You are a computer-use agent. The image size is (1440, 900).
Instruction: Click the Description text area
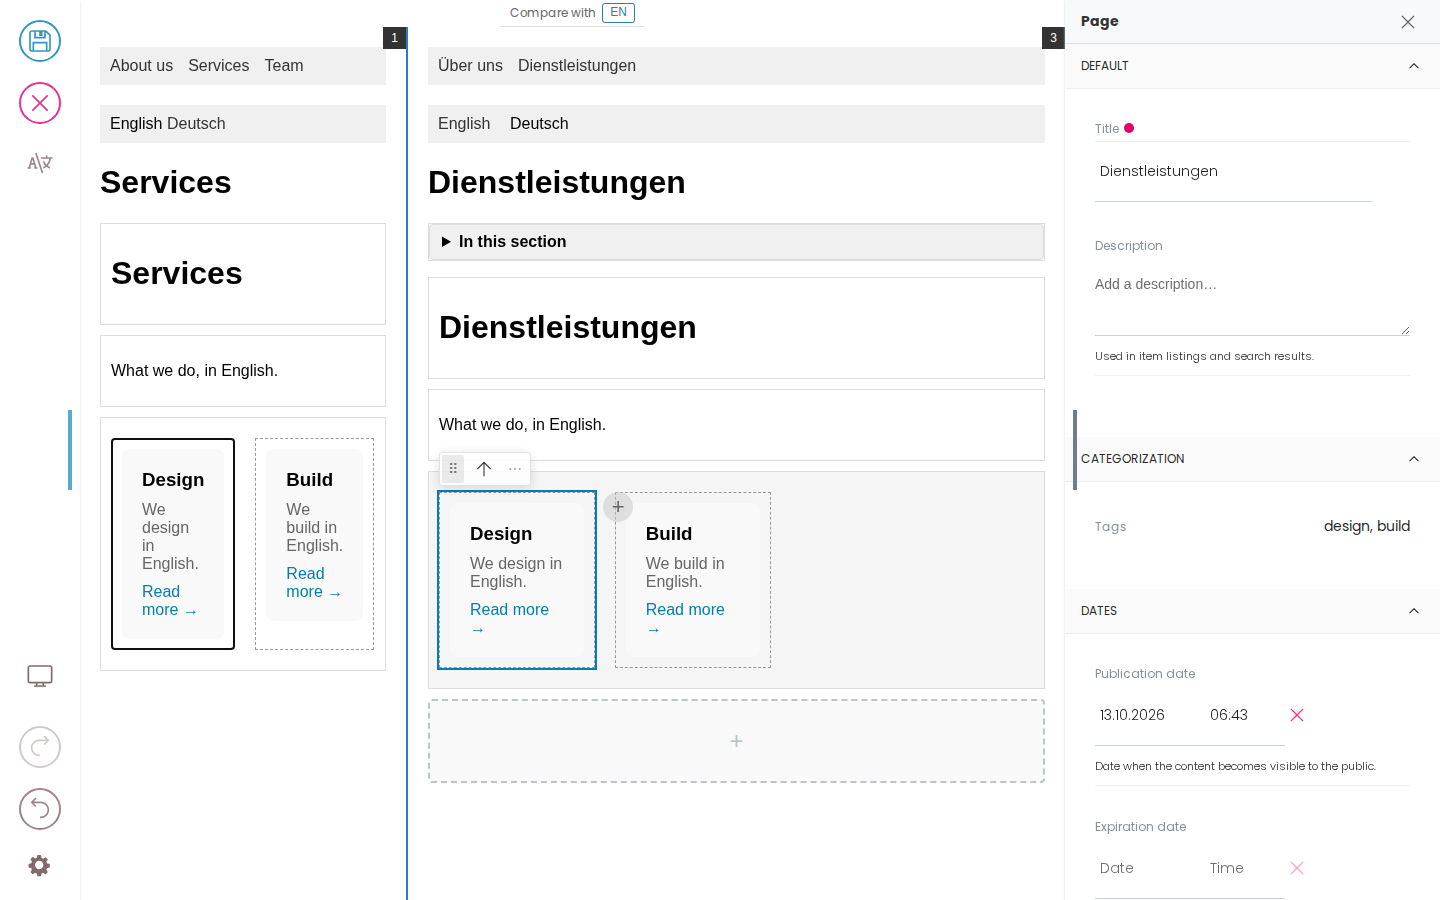coord(1252,300)
